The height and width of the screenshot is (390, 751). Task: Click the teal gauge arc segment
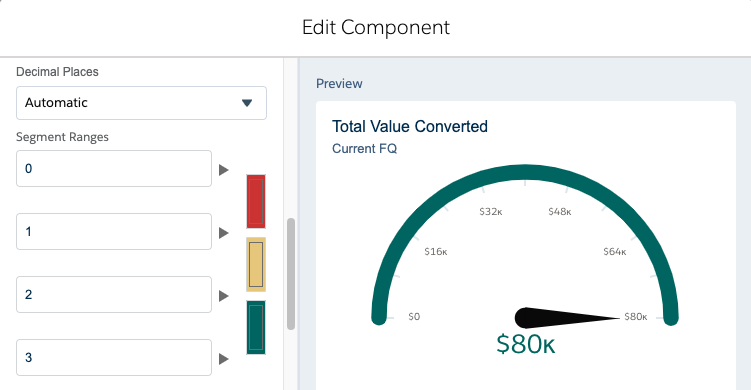click(x=525, y=173)
